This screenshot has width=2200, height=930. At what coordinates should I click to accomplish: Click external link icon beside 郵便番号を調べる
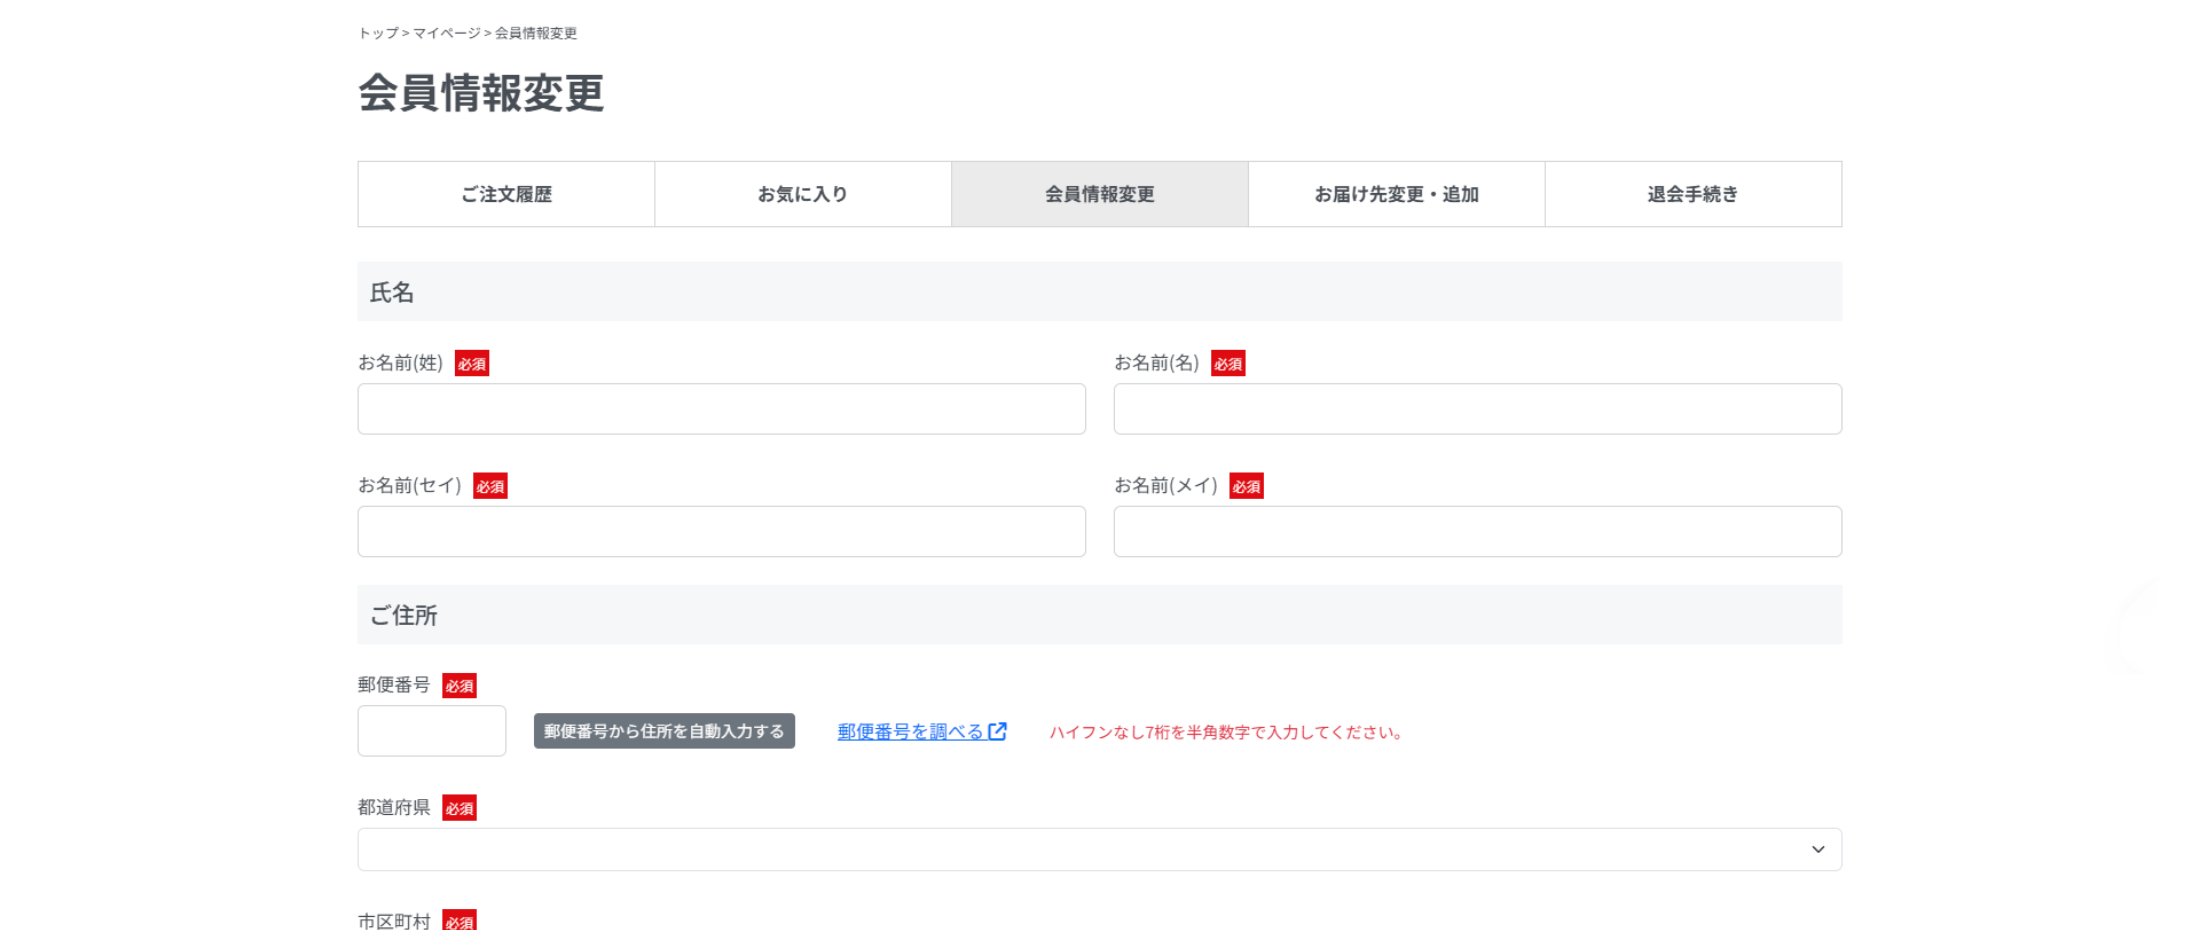coord(997,731)
